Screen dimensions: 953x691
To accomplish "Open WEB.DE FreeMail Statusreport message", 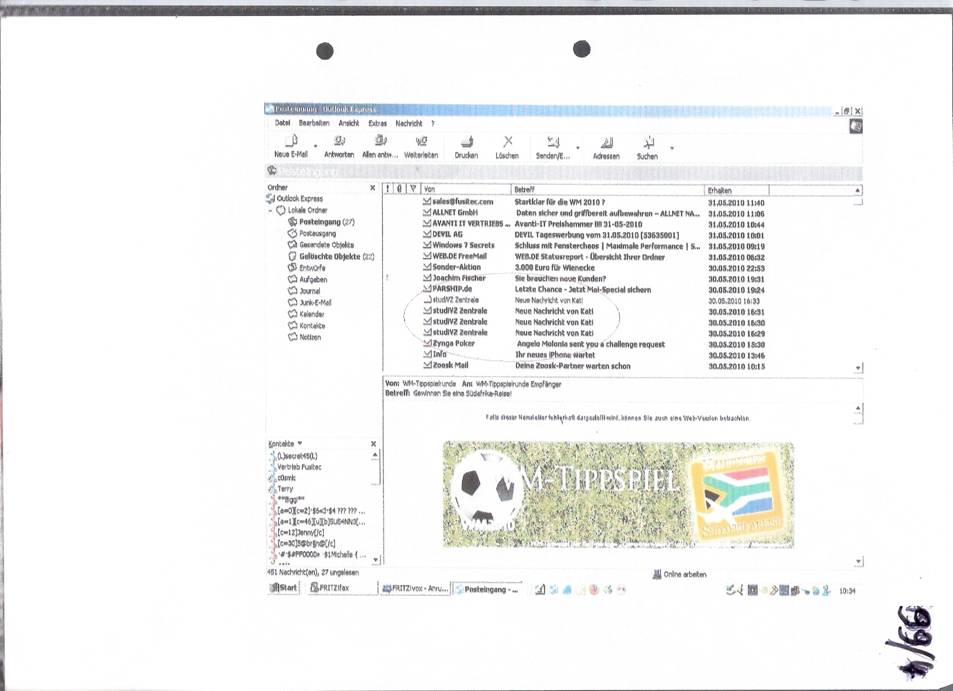I will tap(594, 256).
